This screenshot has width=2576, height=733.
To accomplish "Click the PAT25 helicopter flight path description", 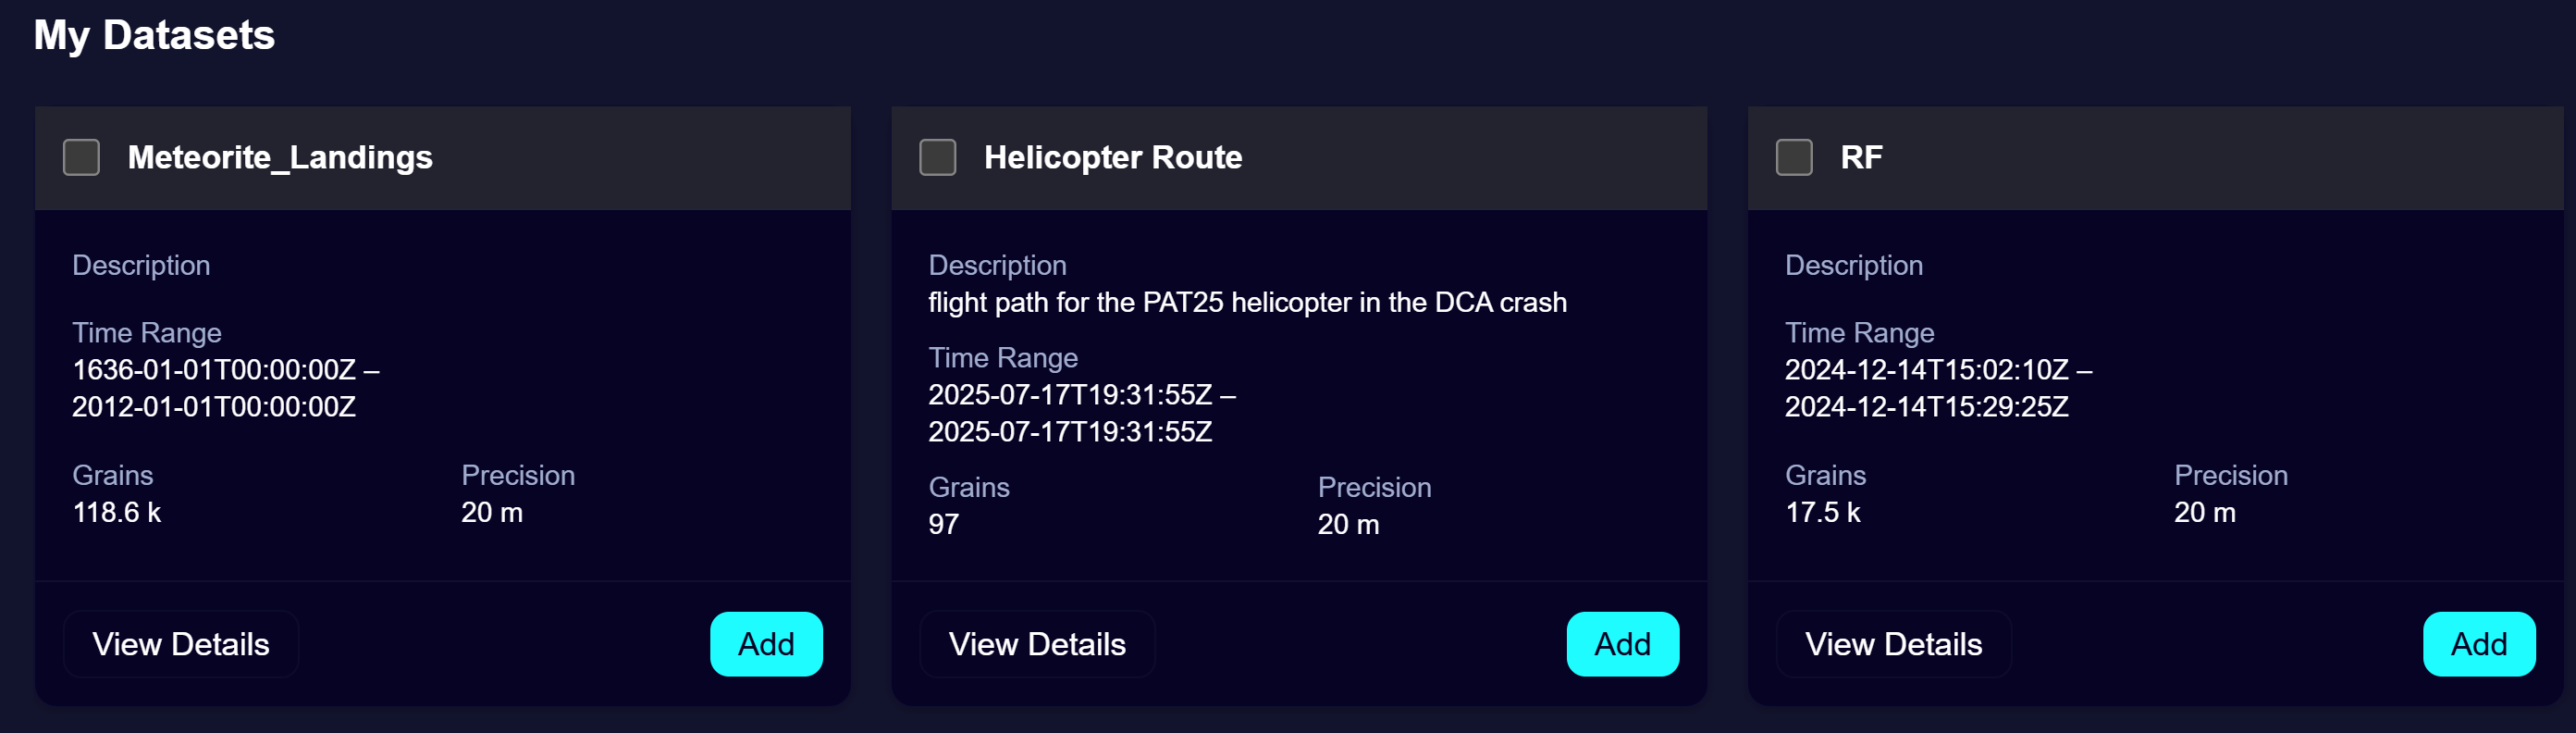I will [1247, 302].
